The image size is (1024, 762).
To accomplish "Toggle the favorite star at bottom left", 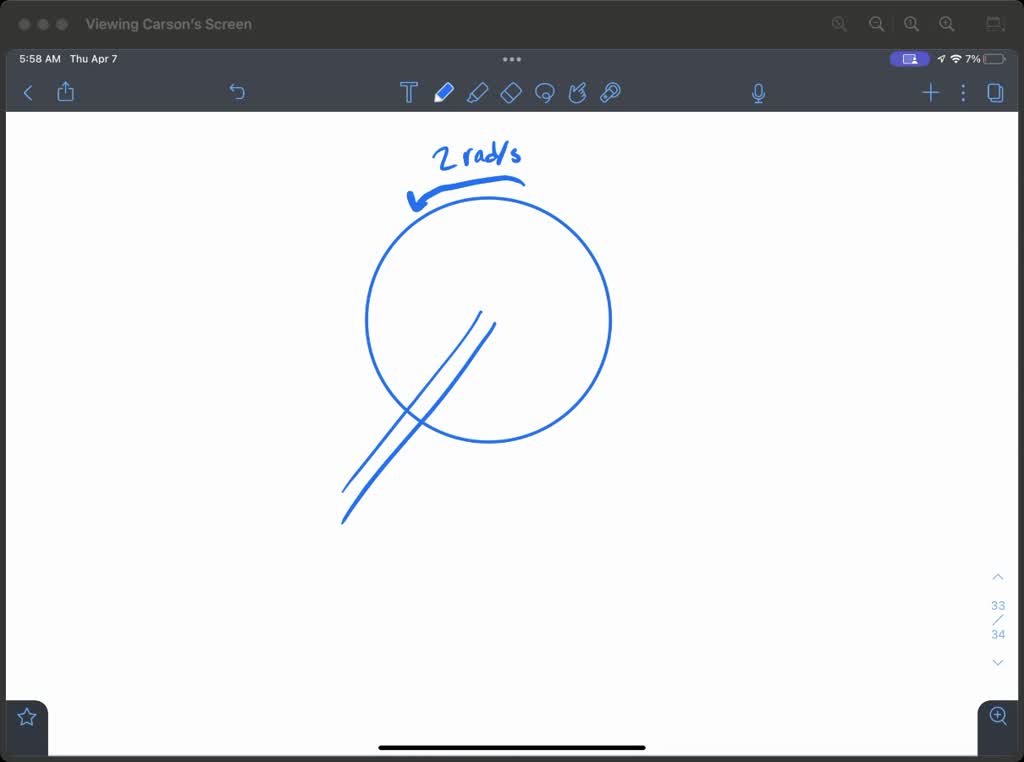I will coord(26,716).
